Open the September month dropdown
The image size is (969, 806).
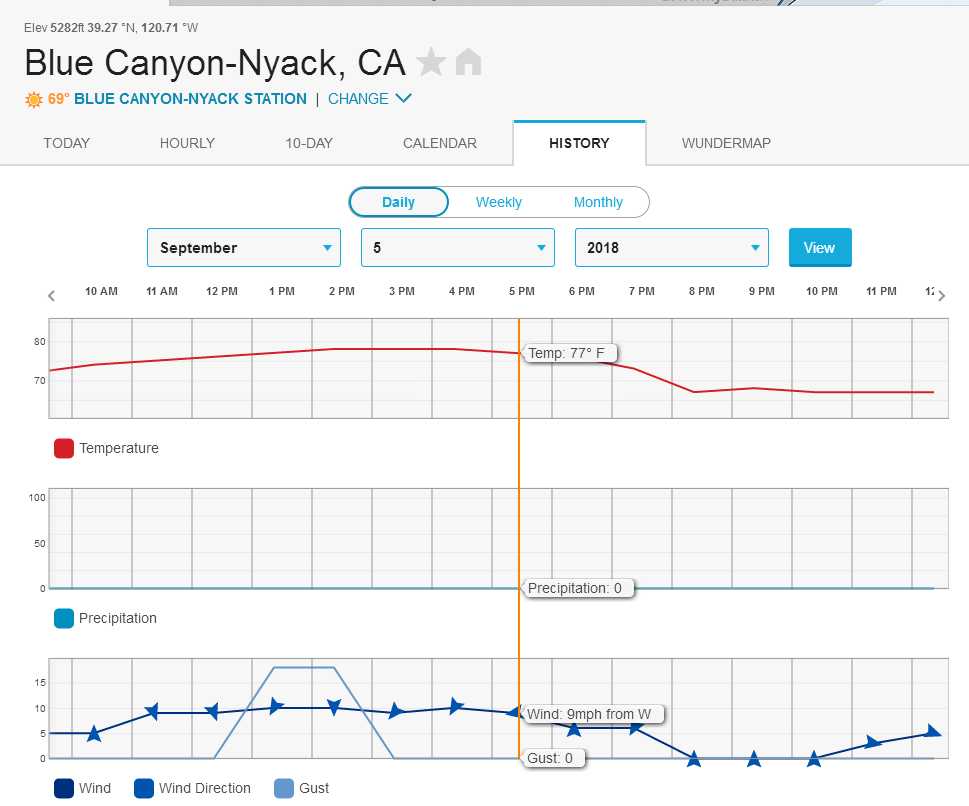click(244, 248)
